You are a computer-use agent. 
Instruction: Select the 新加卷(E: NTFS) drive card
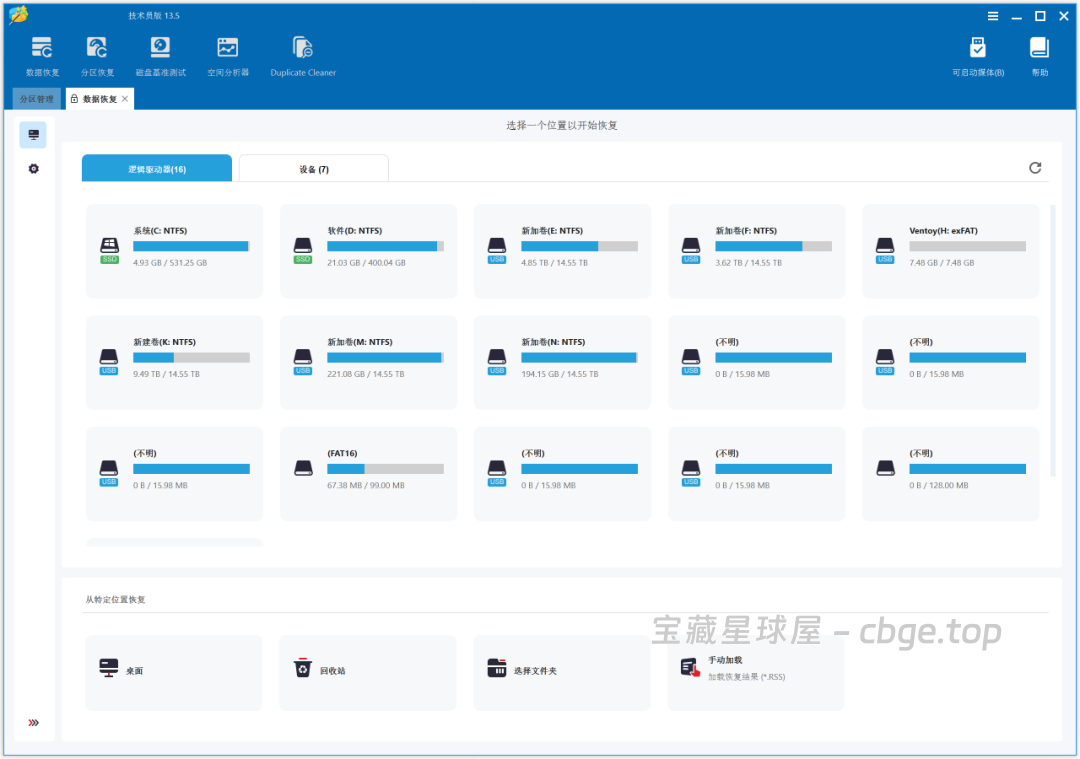pos(562,250)
